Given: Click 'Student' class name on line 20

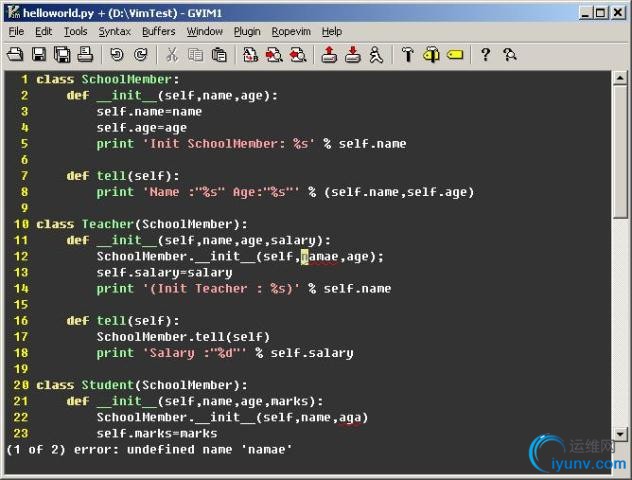Looking at the screenshot, I should 108,385.
